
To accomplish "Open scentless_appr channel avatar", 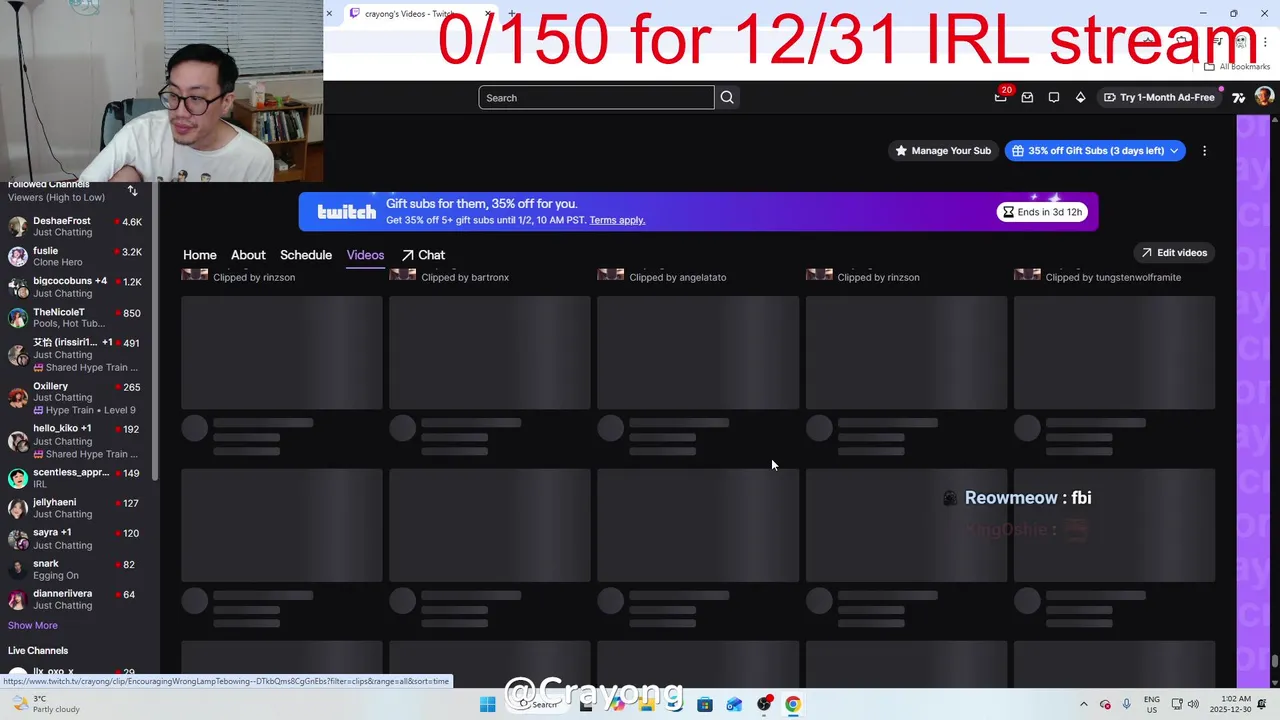I will (18, 478).
